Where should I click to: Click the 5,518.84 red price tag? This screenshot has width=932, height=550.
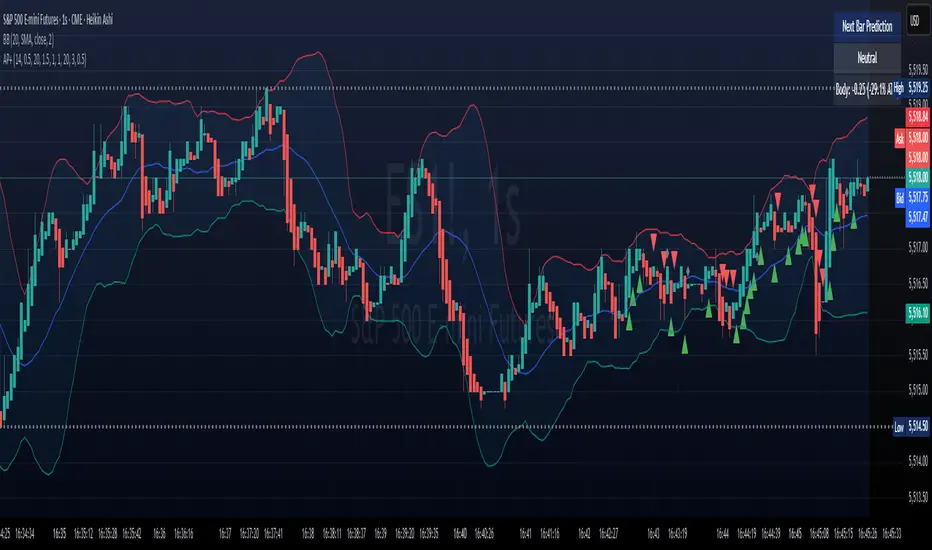click(x=918, y=117)
